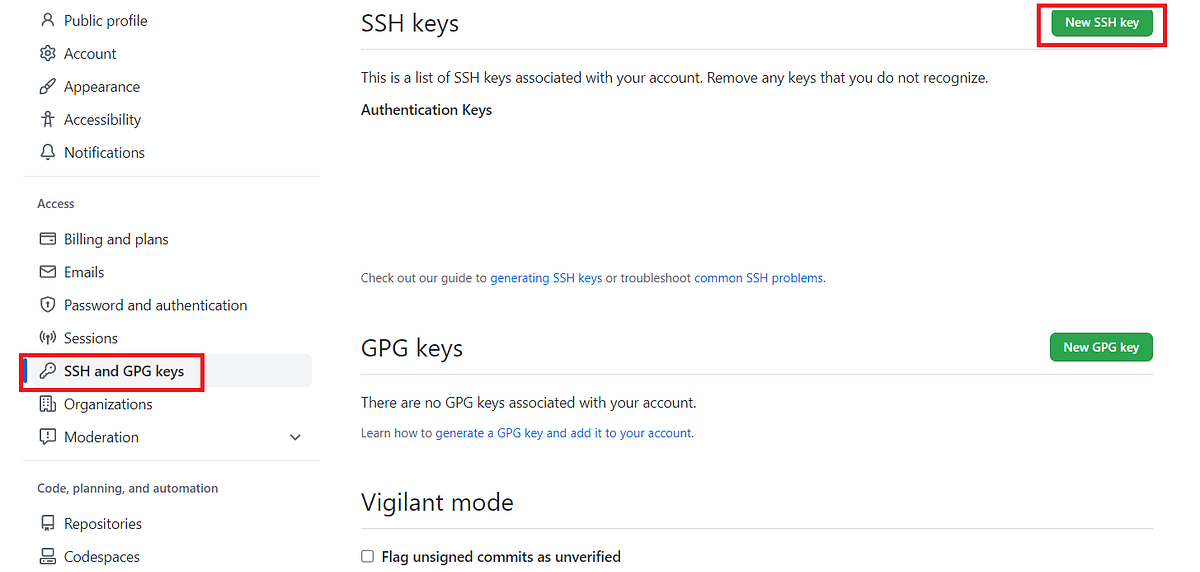
Task: Open the common SSH problems link
Action: [759, 278]
